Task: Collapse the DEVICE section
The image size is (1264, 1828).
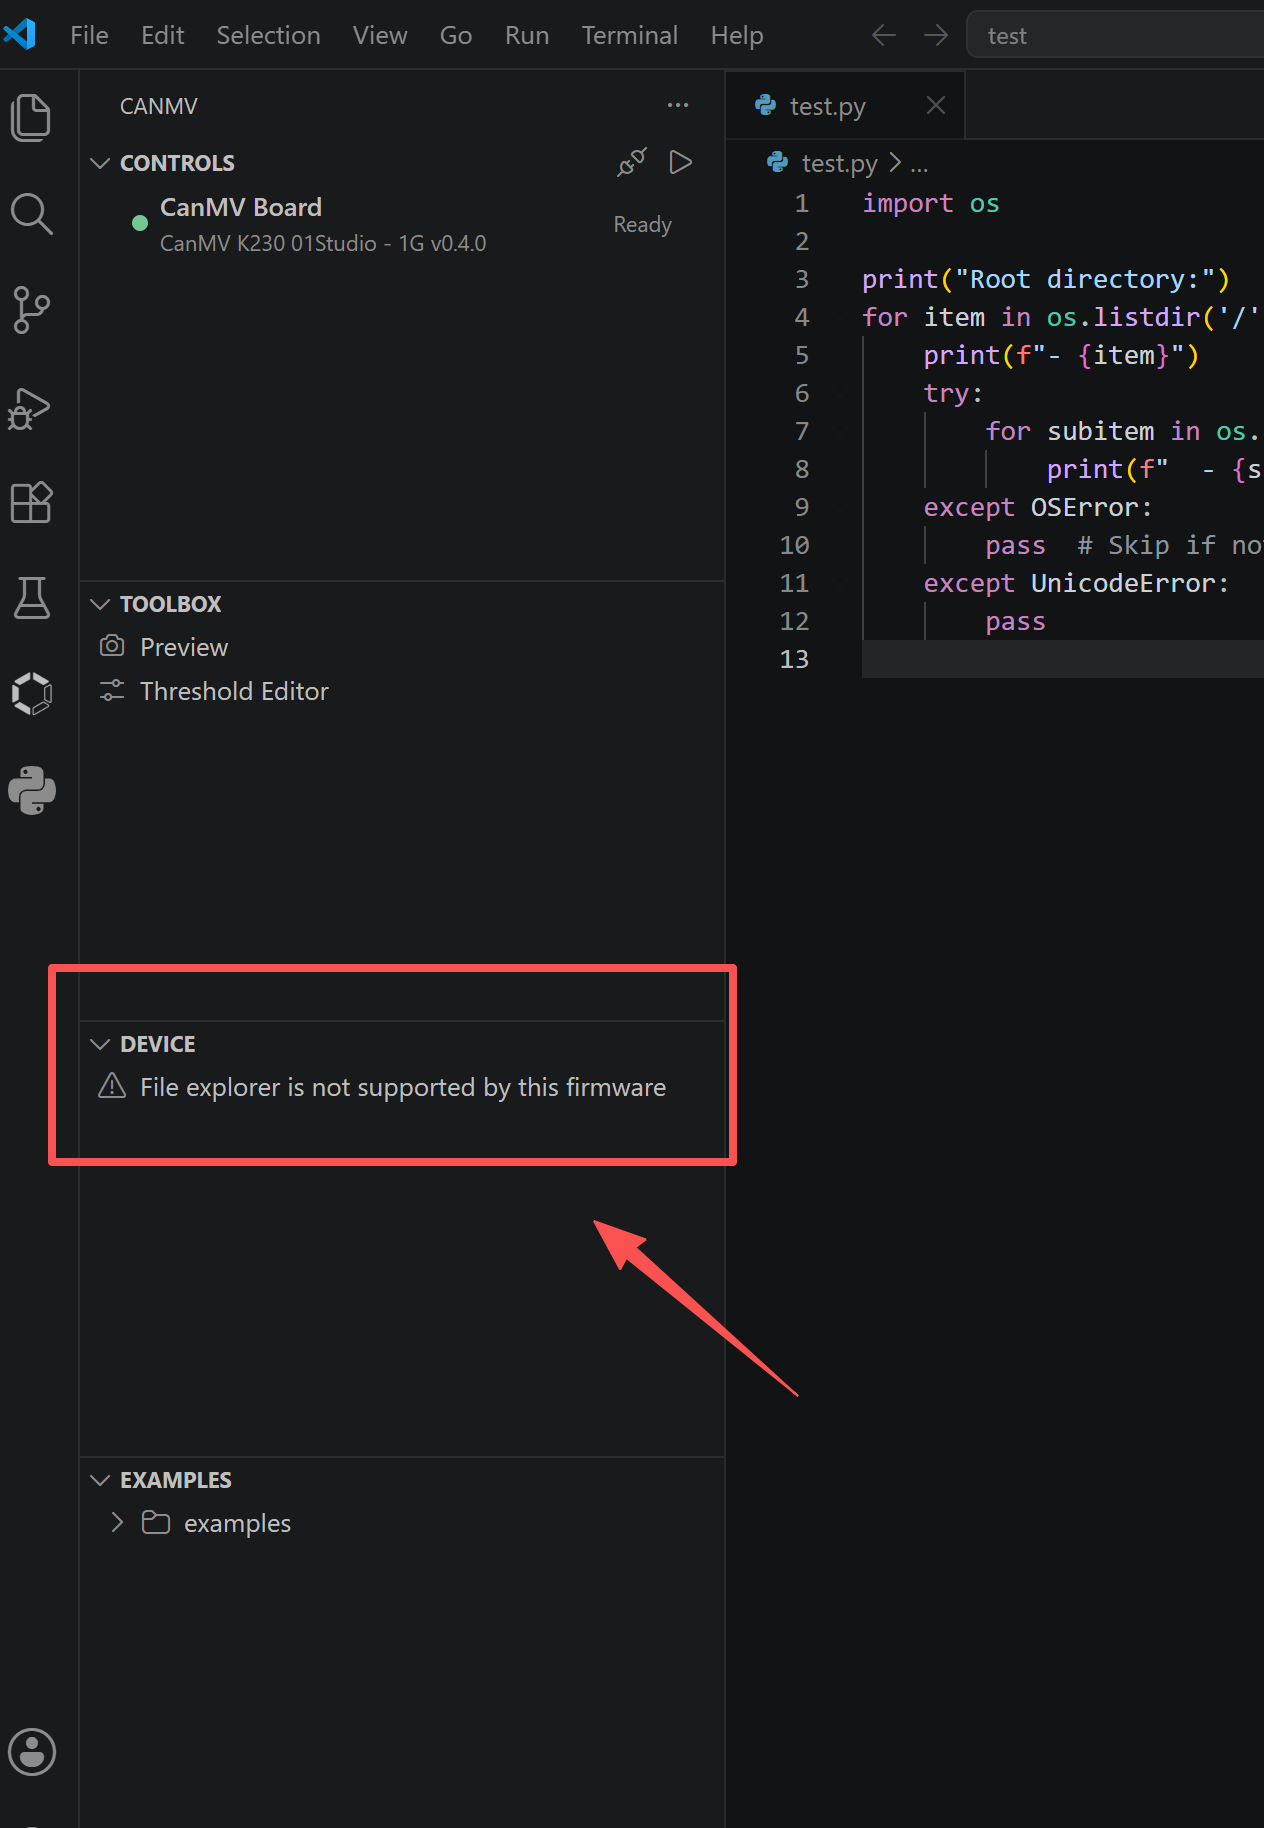Action: [100, 1044]
